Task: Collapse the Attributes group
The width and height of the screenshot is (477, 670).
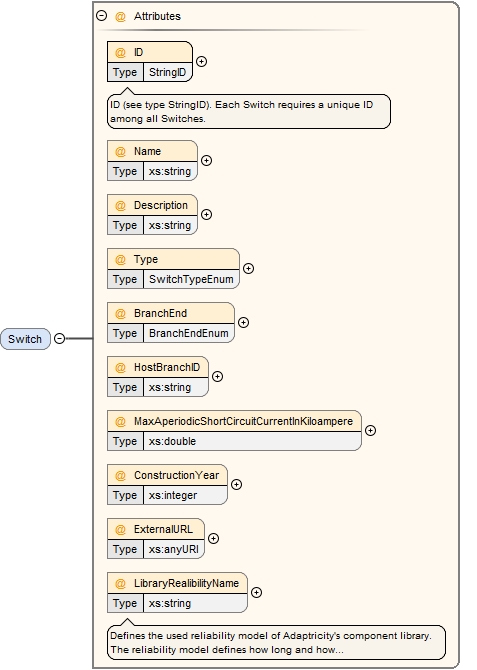Action: [x=101, y=16]
